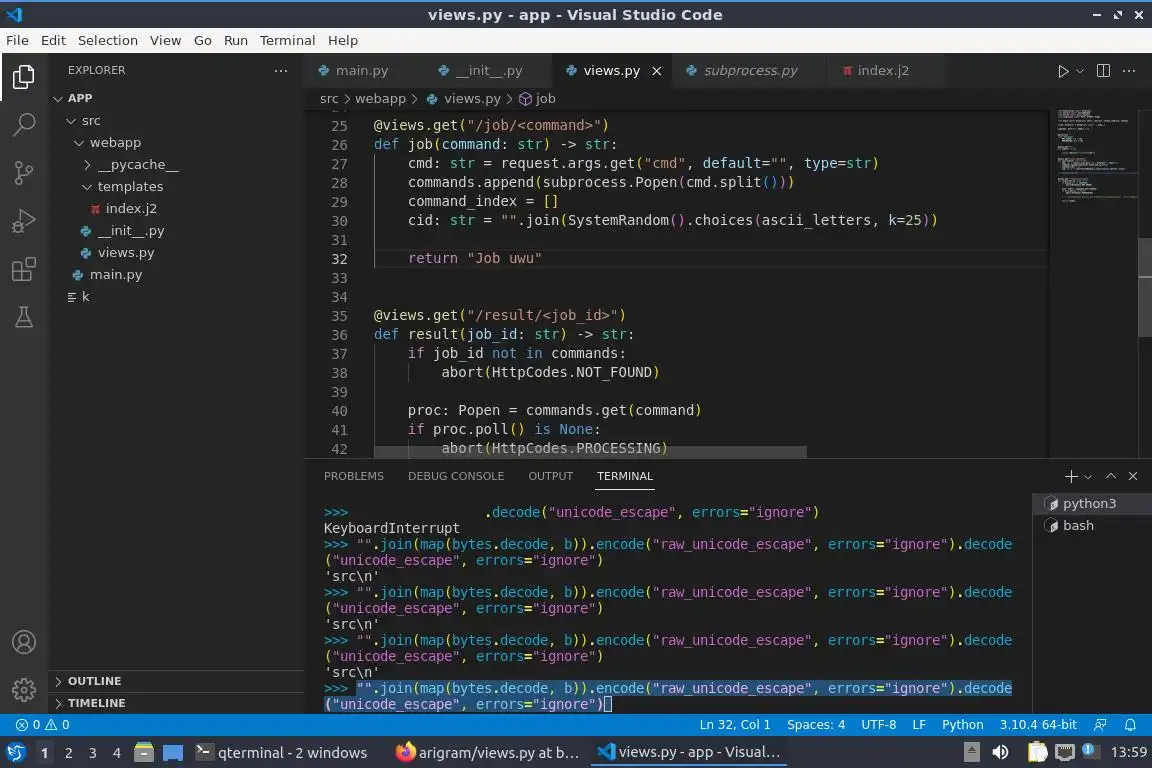Open the OUTPUT panel tab
Viewport: 1152px width, 768px height.
pyautogui.click(x=550, y=476)
